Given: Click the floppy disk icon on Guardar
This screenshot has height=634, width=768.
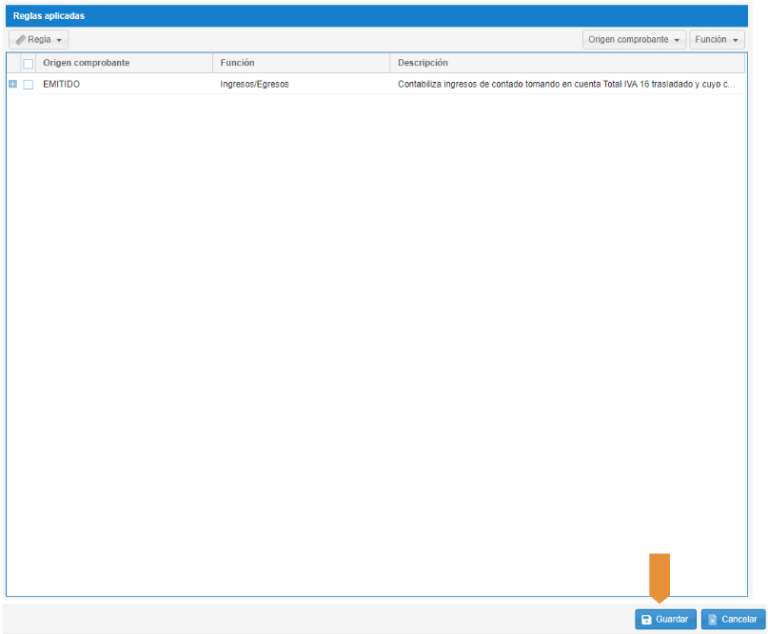Looking at the screenshot, I should pyautogui.click(x=646, y=620).
